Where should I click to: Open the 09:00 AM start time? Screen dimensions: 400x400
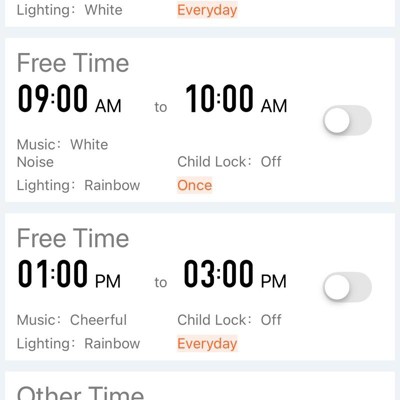70,98
